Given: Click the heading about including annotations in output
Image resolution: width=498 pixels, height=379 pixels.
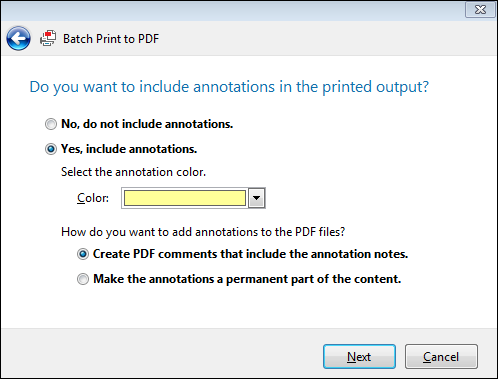Looking at the screenshot, I should [x=229, y=87].
